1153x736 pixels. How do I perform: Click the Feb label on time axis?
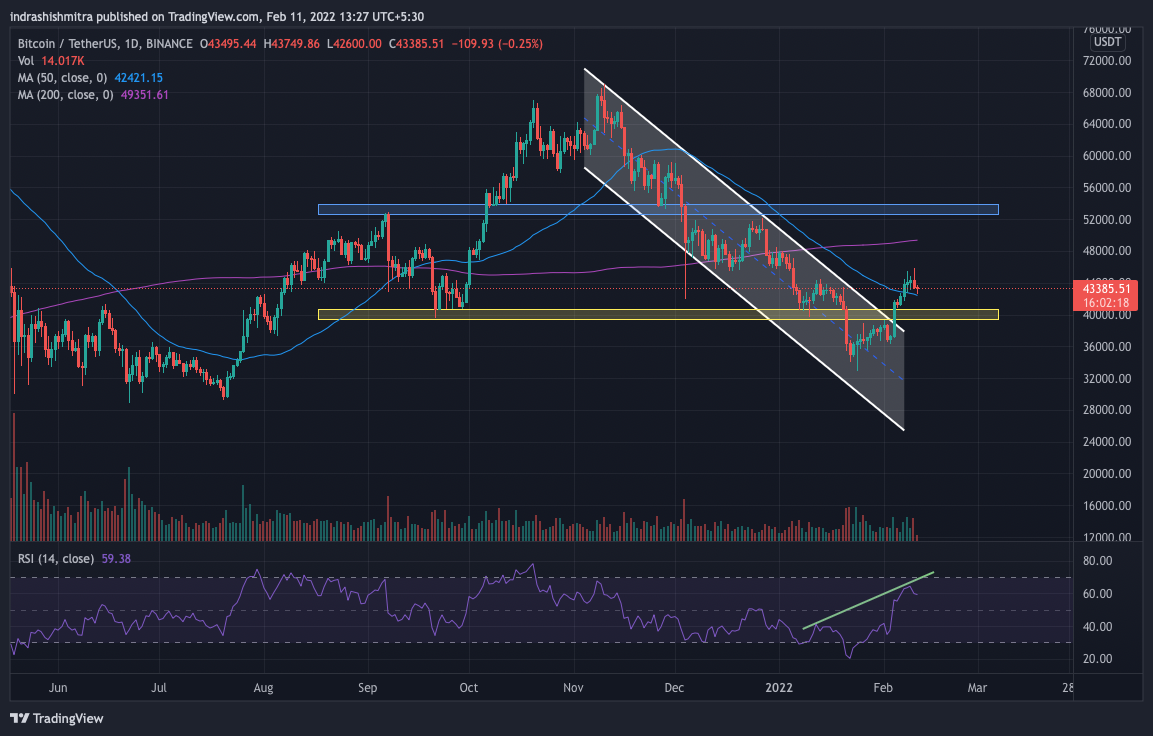(x=884, y=688)
